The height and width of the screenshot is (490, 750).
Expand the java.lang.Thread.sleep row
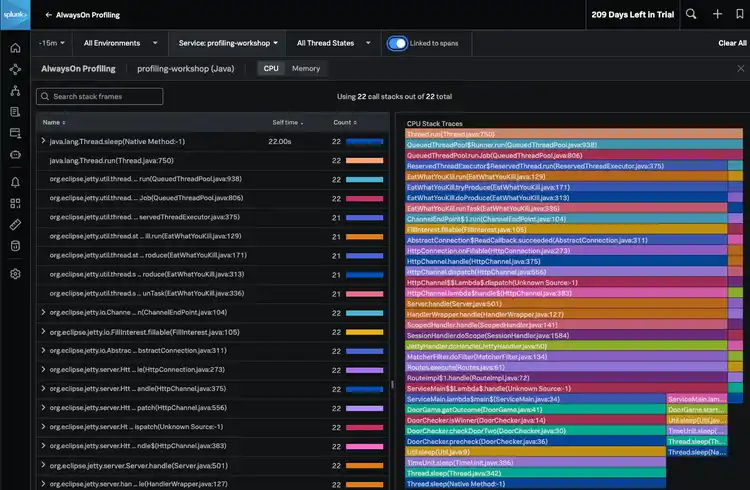click(x=43, y=142)
